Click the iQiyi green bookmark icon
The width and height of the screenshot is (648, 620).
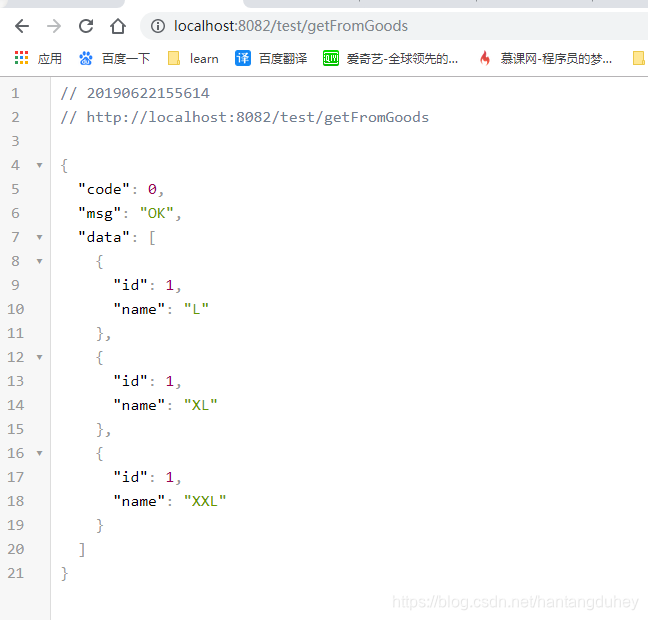click(331, 58)
